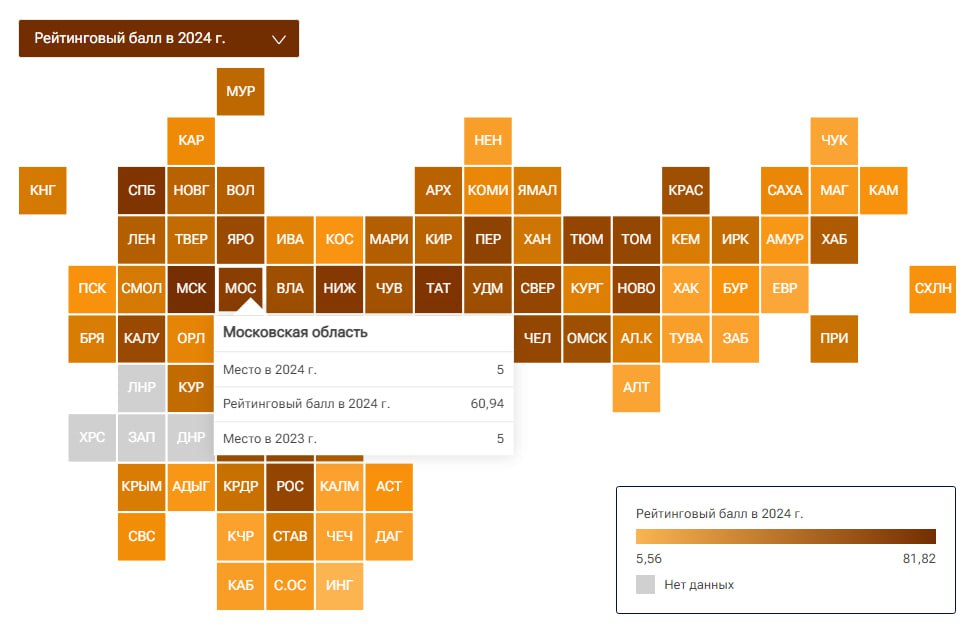Click the КРЫМ region tile
The height and width of the screenshot is (632, 974).
[x=142, y=487]
